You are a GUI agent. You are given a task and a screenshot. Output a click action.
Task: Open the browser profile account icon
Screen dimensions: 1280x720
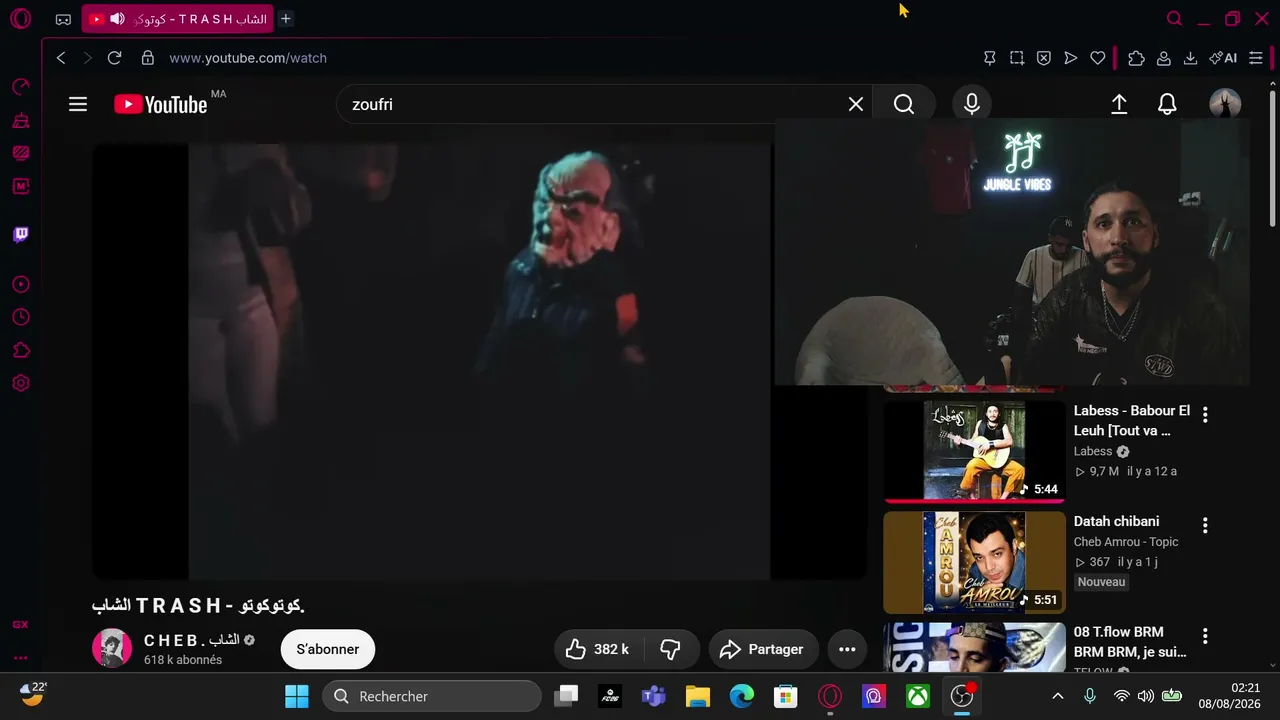[1164, 58]
